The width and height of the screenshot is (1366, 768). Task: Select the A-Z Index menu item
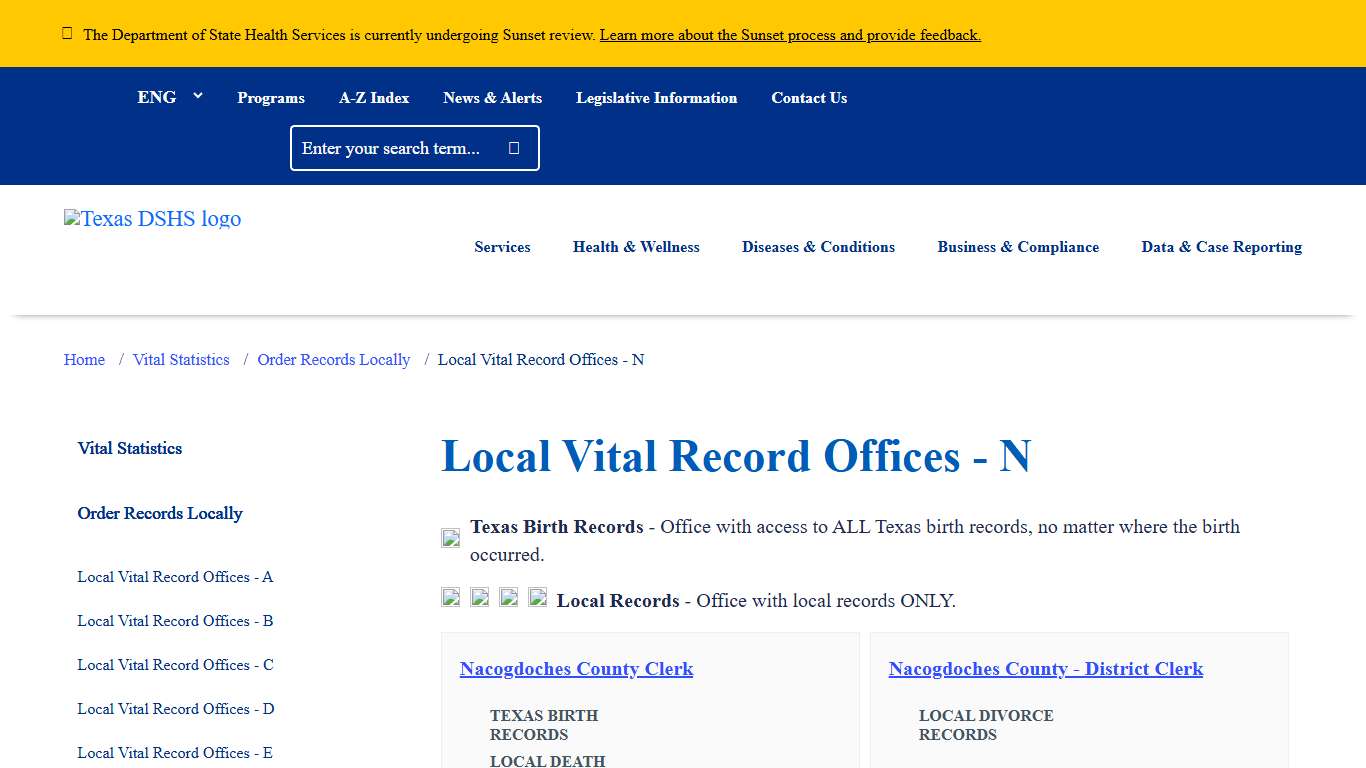click(x=374, y=97)
